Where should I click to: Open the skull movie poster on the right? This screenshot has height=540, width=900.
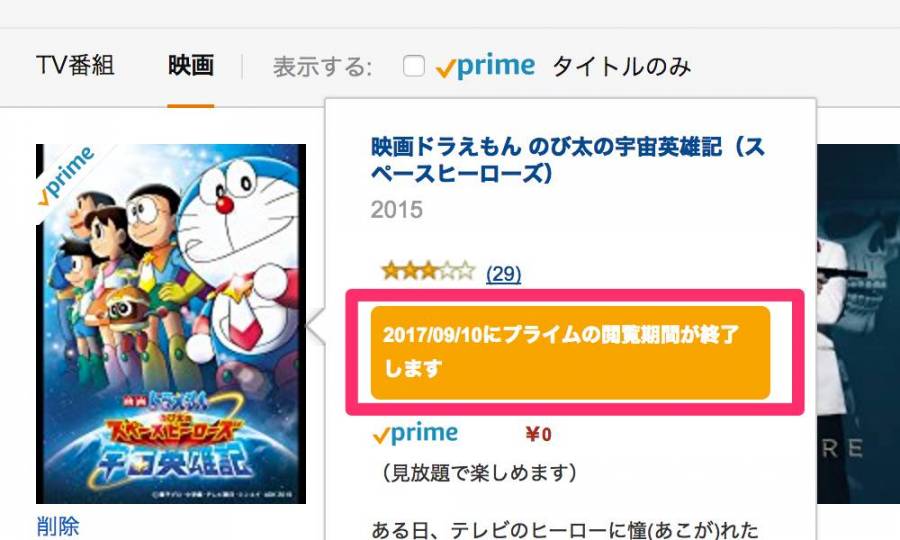pyautogui.click(x=858, y=324)
